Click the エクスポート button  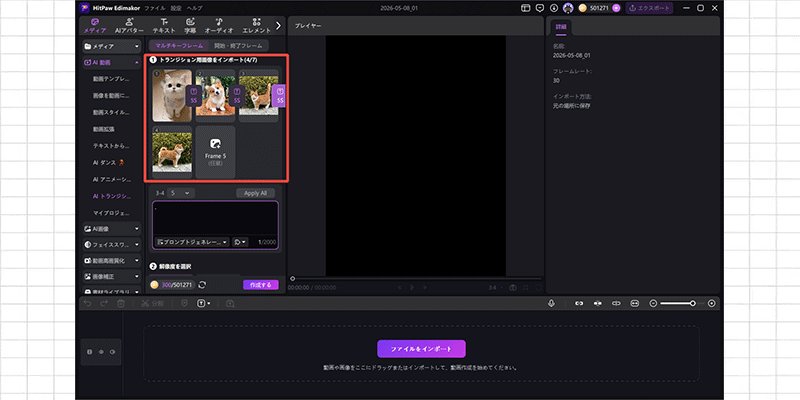649,8
